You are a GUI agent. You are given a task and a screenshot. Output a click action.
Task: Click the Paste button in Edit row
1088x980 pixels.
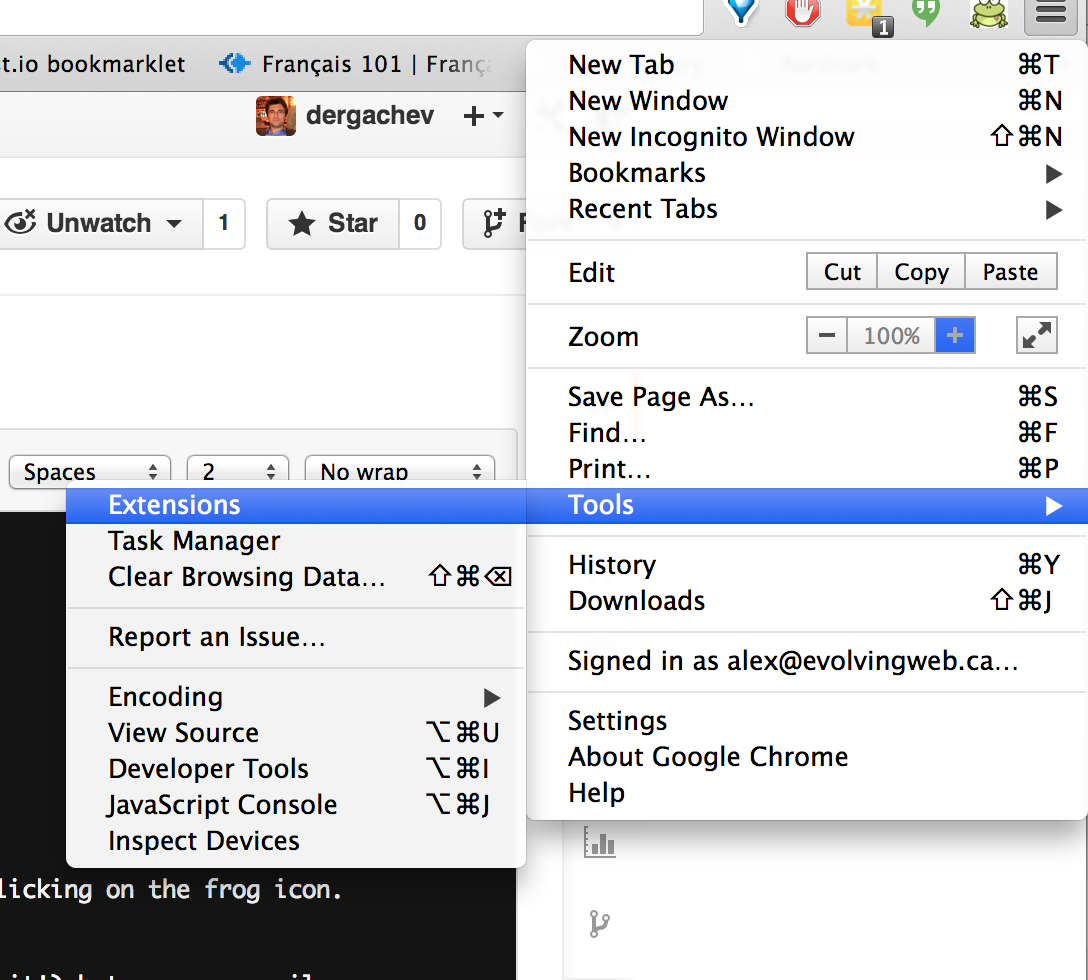point(1010,271)
